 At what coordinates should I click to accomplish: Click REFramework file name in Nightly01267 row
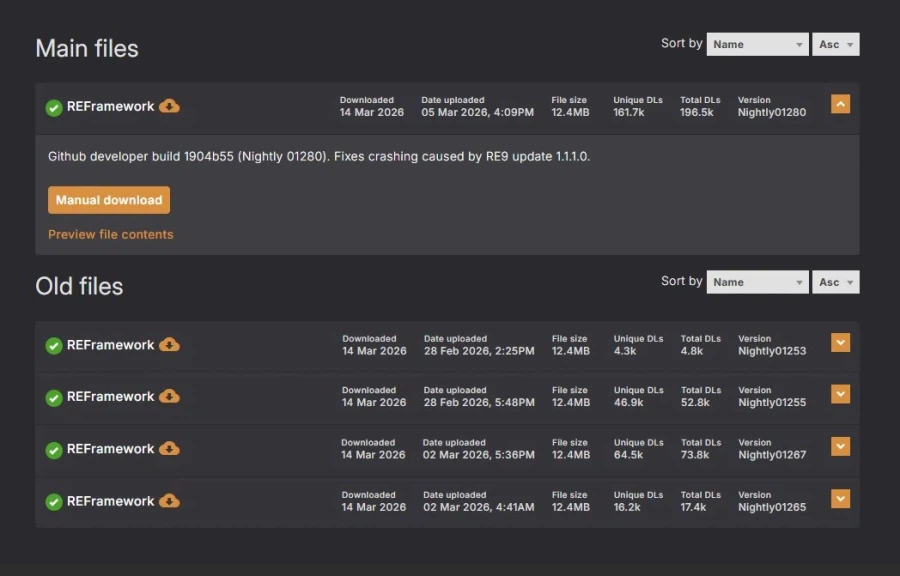pos(110,449)
